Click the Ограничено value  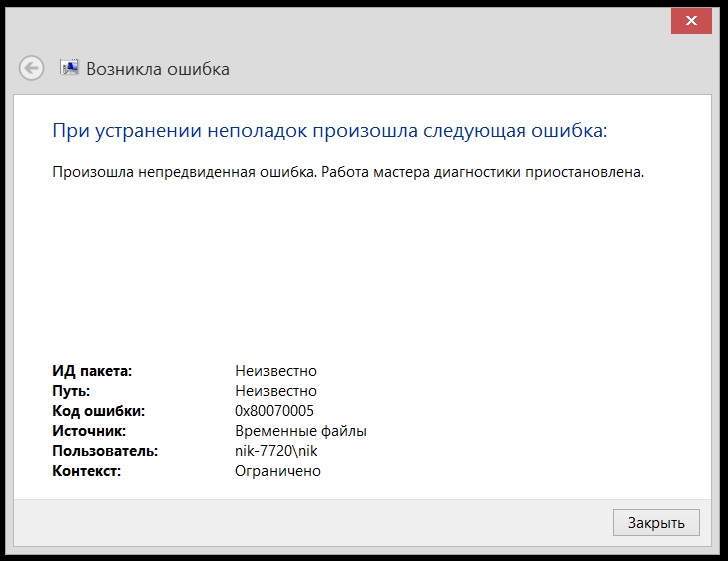tap(278, 470)
